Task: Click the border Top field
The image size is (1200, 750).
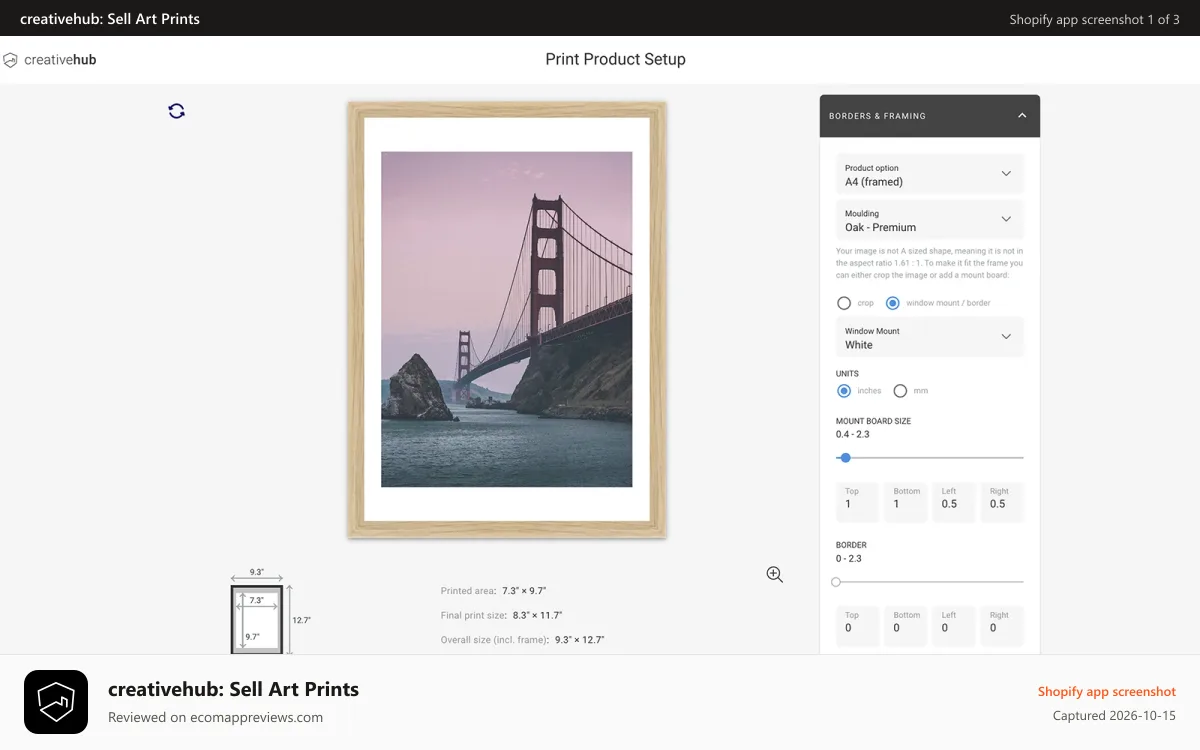Action: tap(857, 626)
